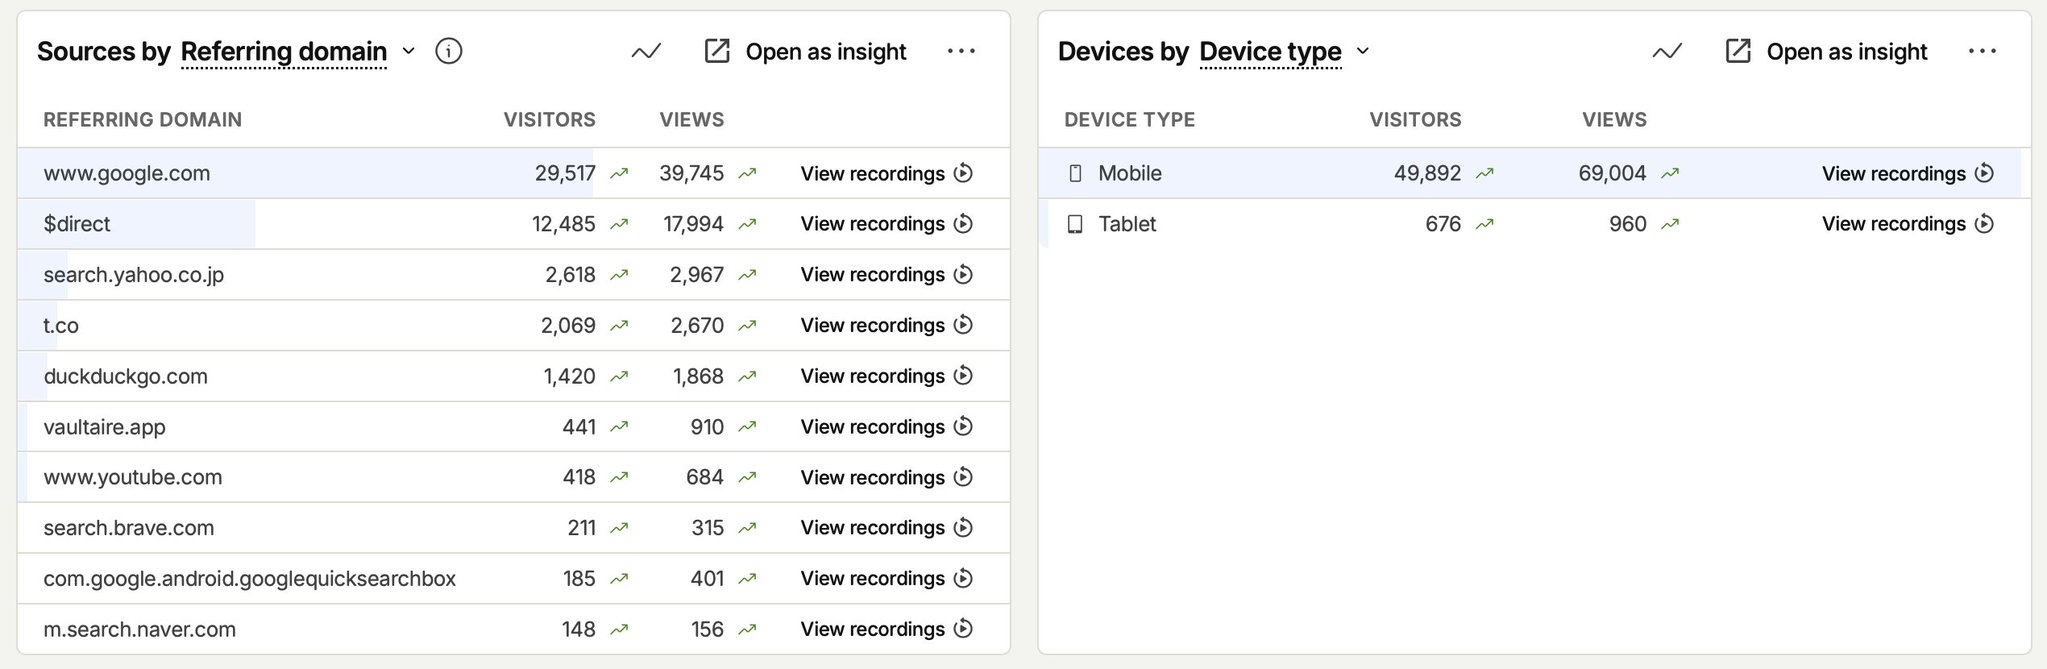Viewport: 2047px width, 669px height.
Task: Select the com.google.android.googlequicksearchbox domain name
Action: point(250,578)
